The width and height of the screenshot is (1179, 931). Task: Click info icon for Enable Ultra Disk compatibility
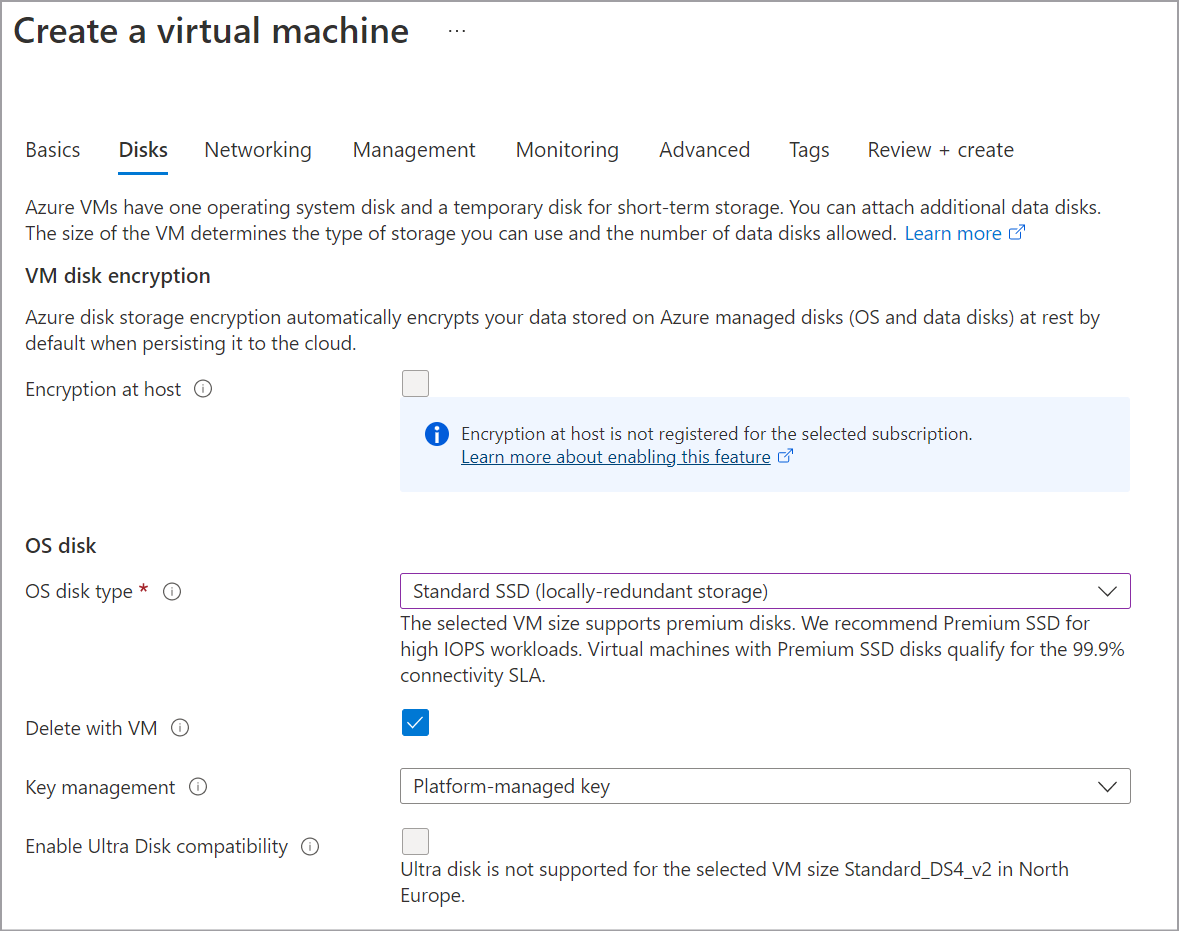coord(310,847)
